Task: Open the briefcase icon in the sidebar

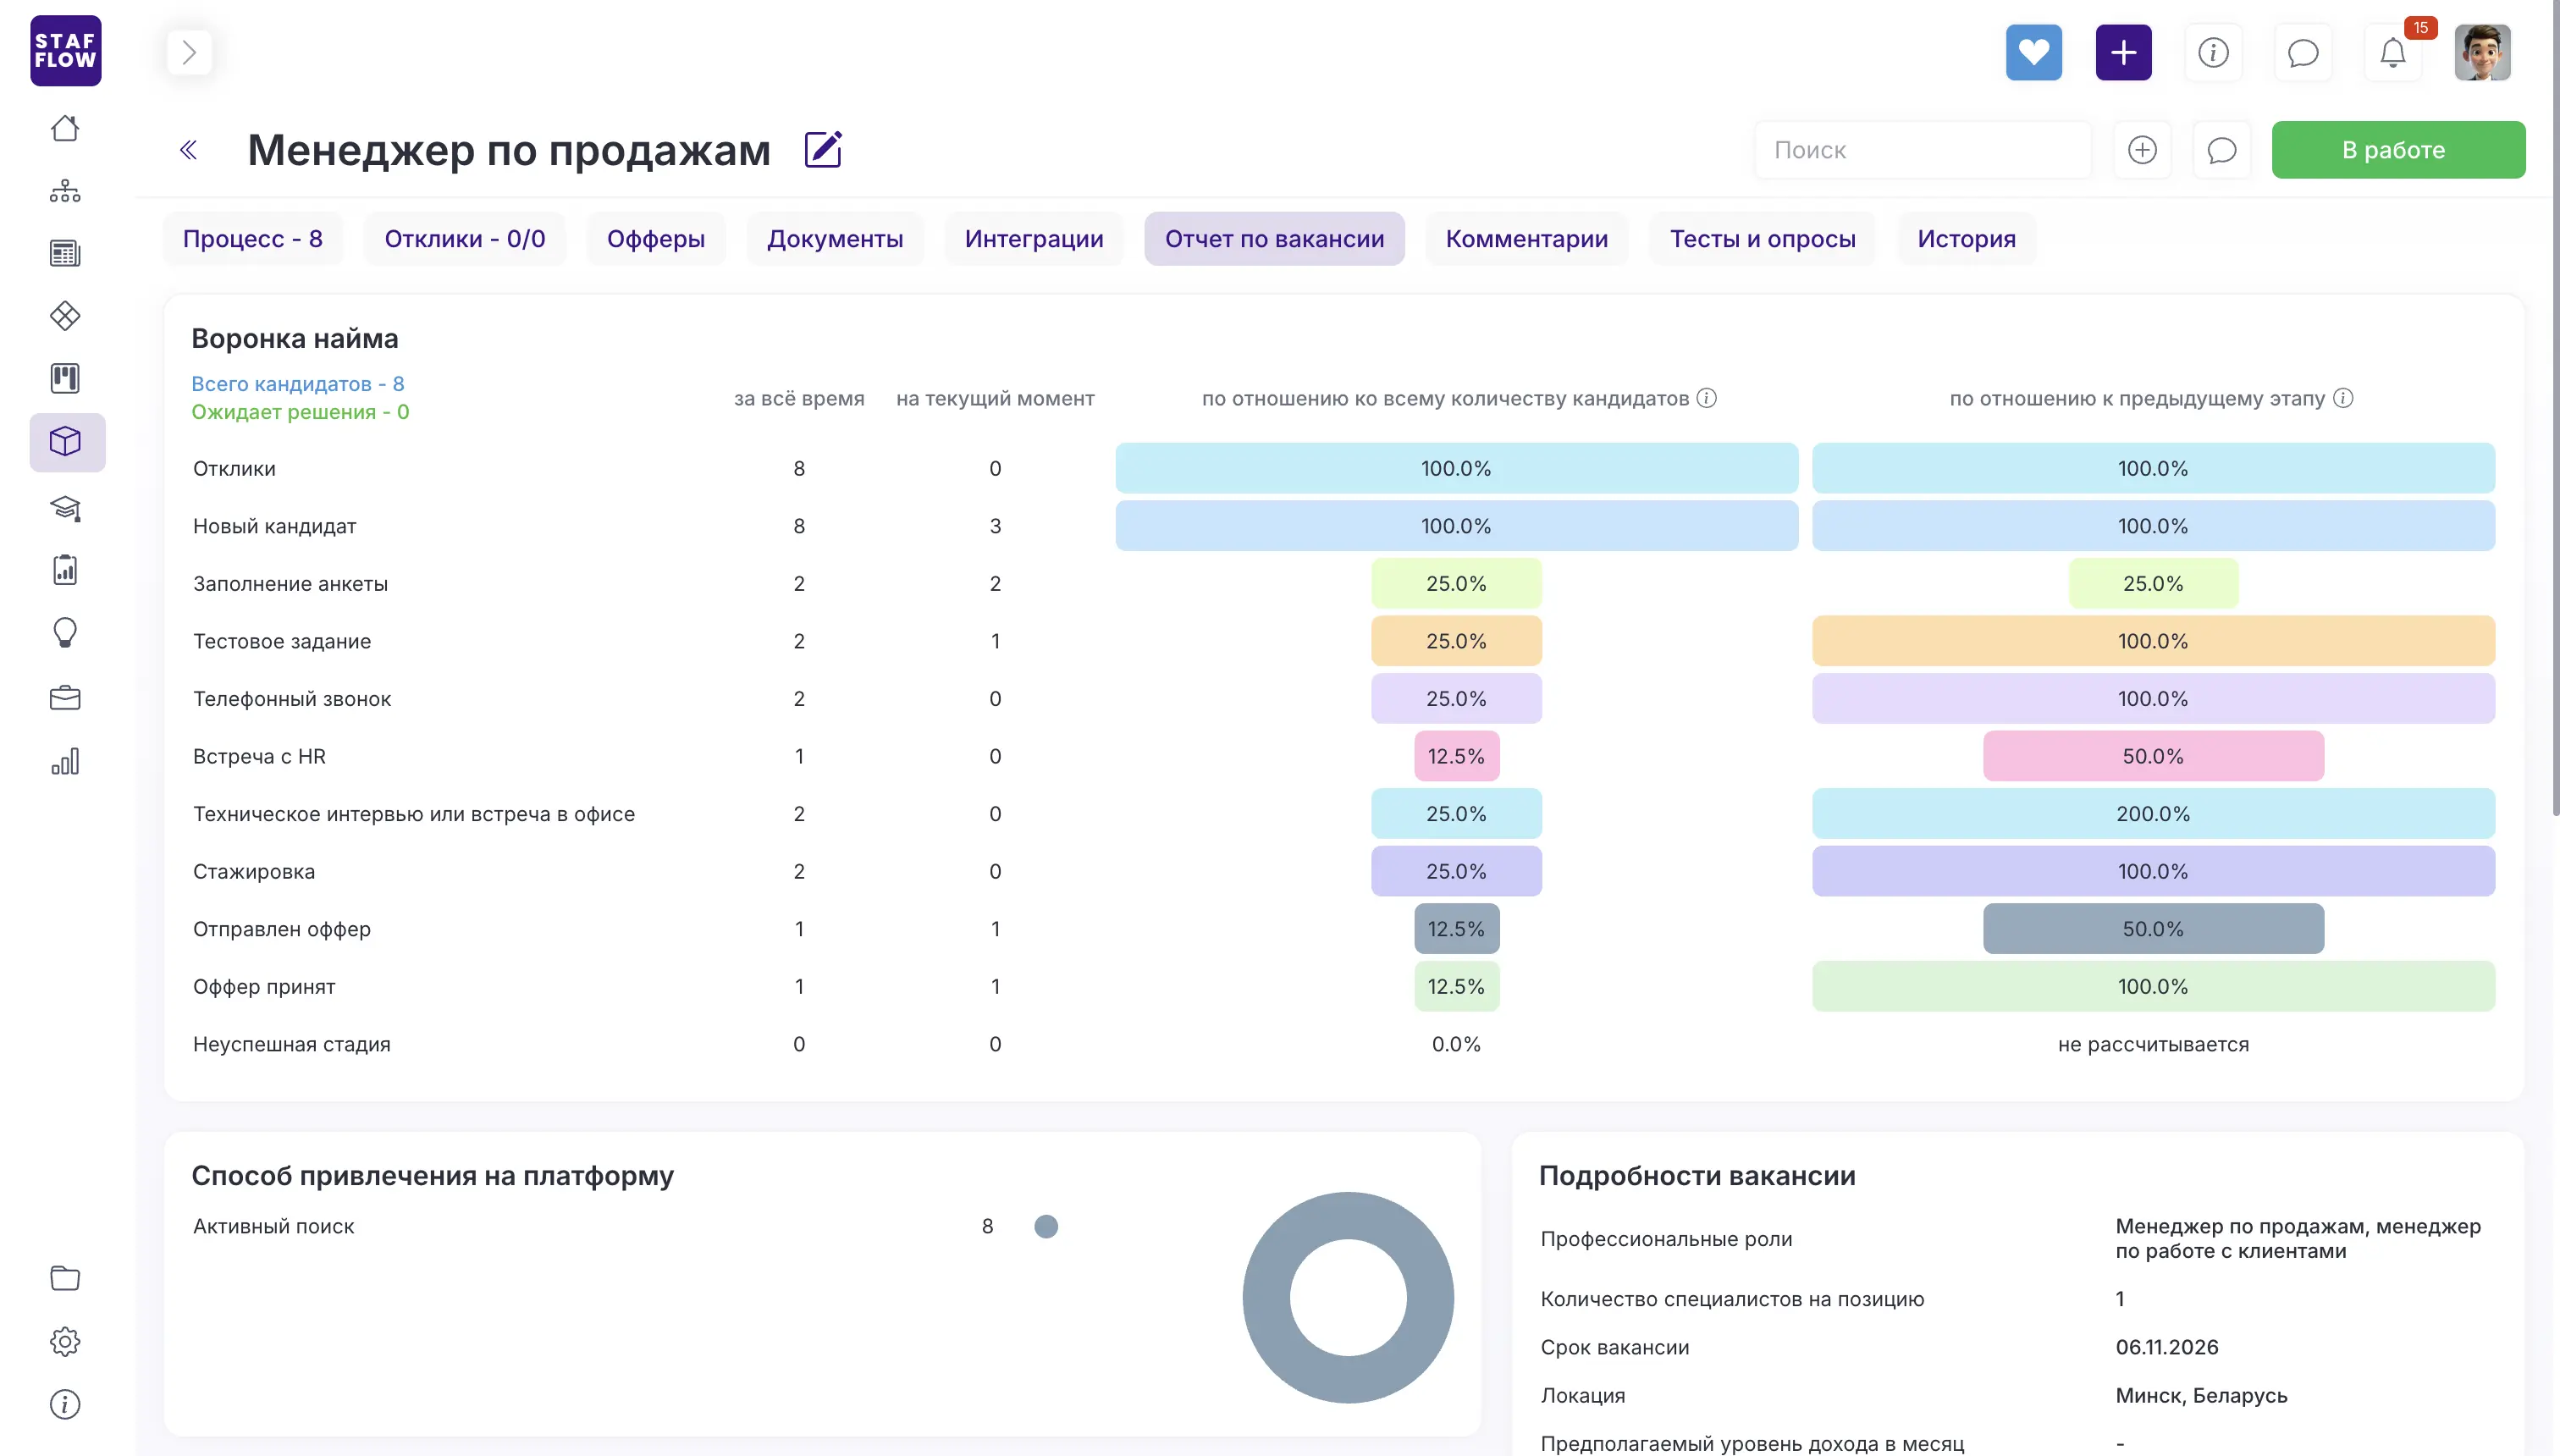Action: (x=65, y=697)
